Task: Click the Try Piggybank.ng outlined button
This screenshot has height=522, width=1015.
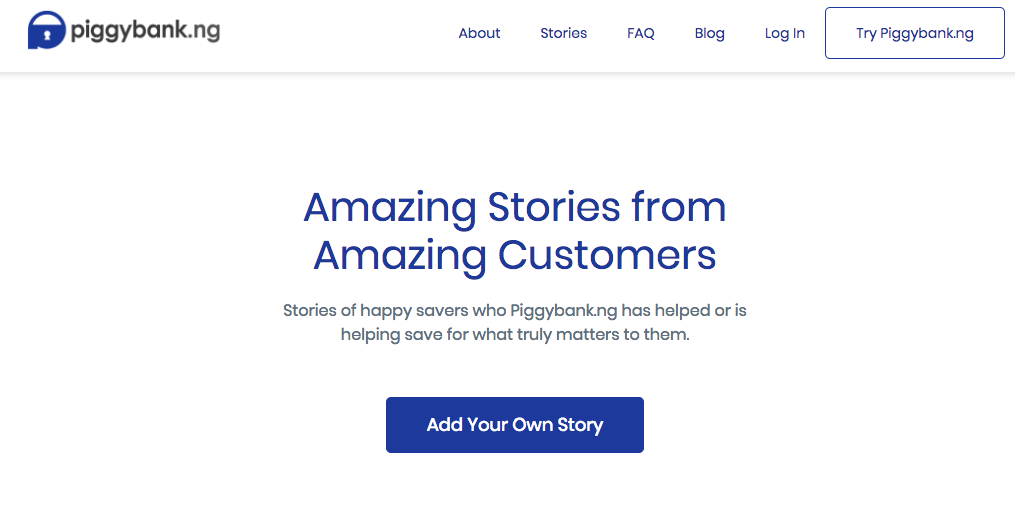Action: tap(915, 33)
